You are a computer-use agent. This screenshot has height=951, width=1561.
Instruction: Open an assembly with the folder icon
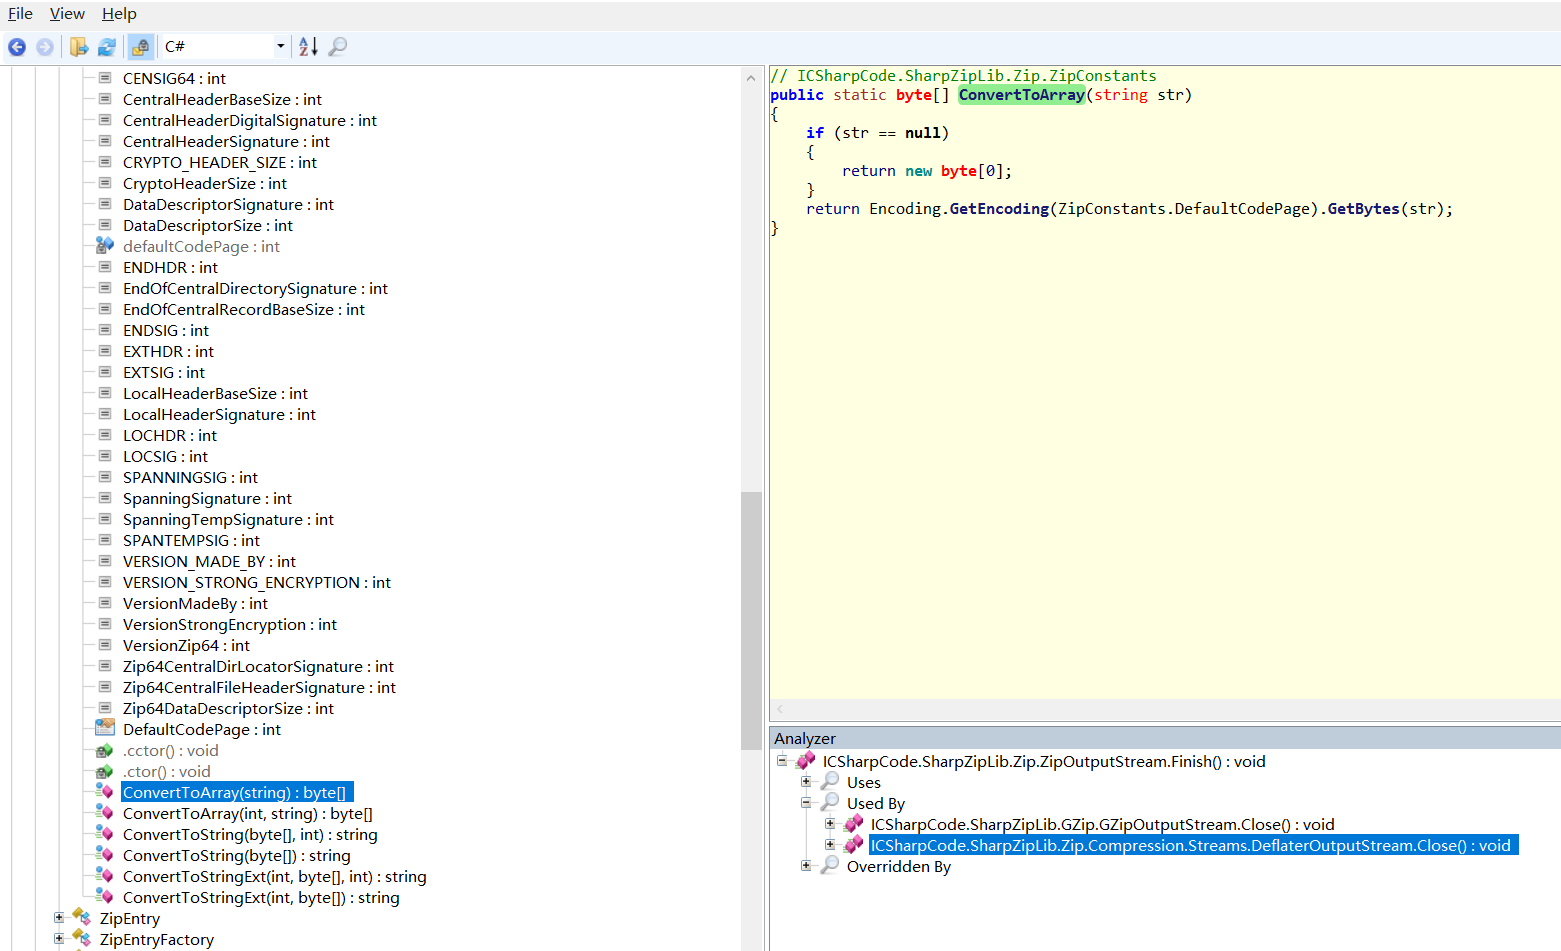pos(78,47)
